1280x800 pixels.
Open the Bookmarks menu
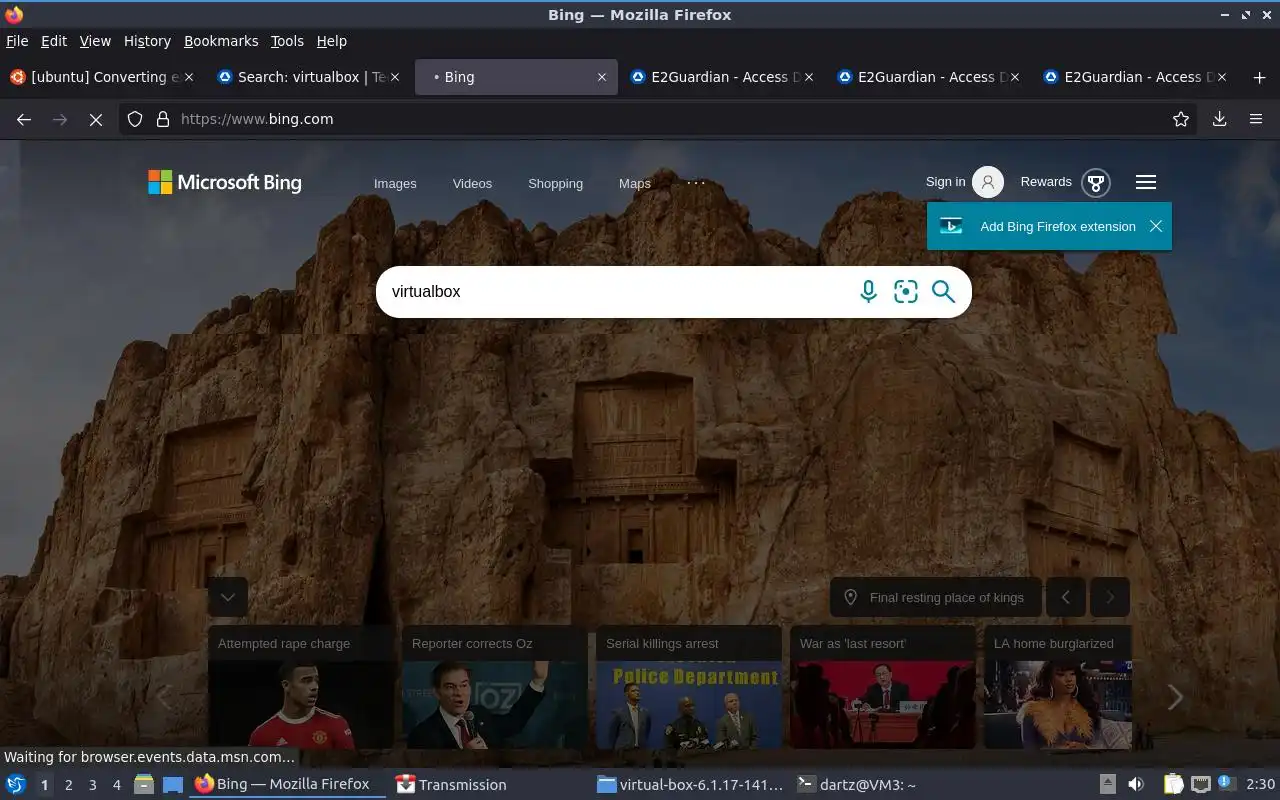(221, 41)
